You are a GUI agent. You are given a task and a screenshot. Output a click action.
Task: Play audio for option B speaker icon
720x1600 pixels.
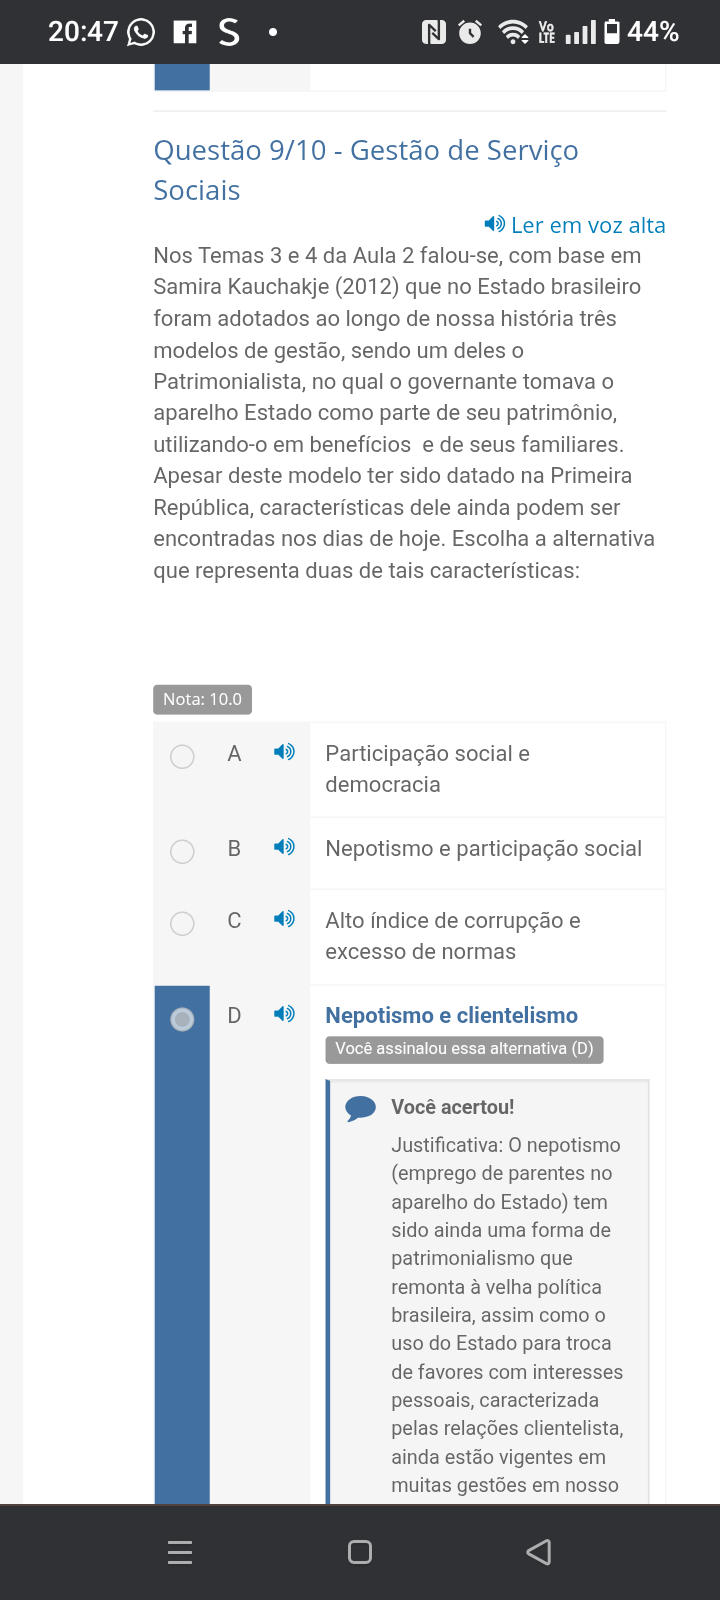click(284, 847)
